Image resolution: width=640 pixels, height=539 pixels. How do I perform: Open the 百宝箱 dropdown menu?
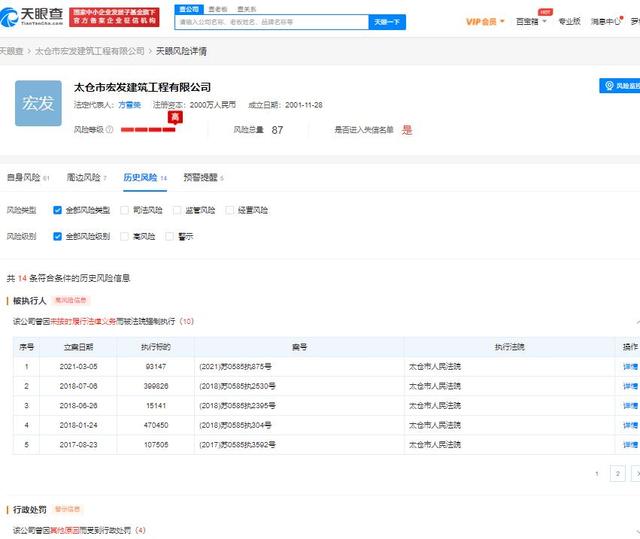[x=531, y=22]
